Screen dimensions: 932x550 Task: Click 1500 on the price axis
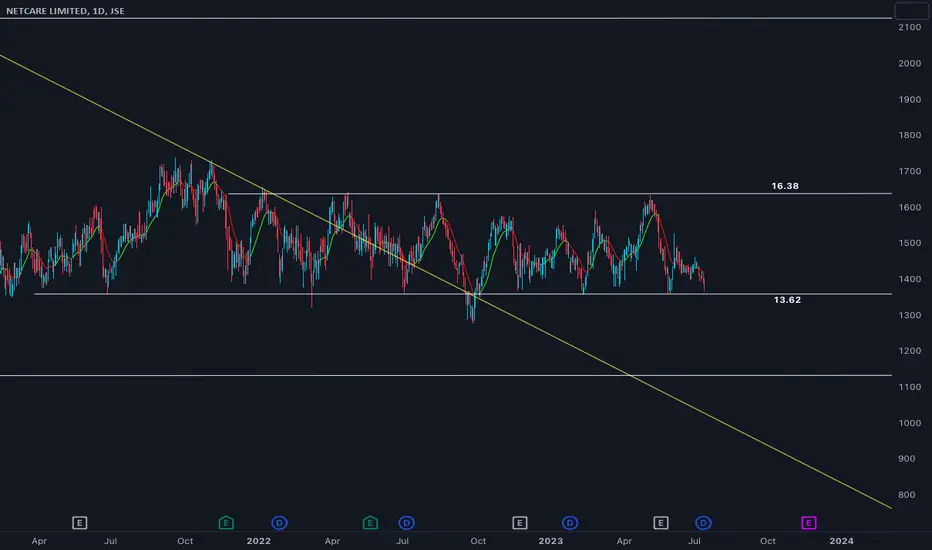[x=909, y=243]
